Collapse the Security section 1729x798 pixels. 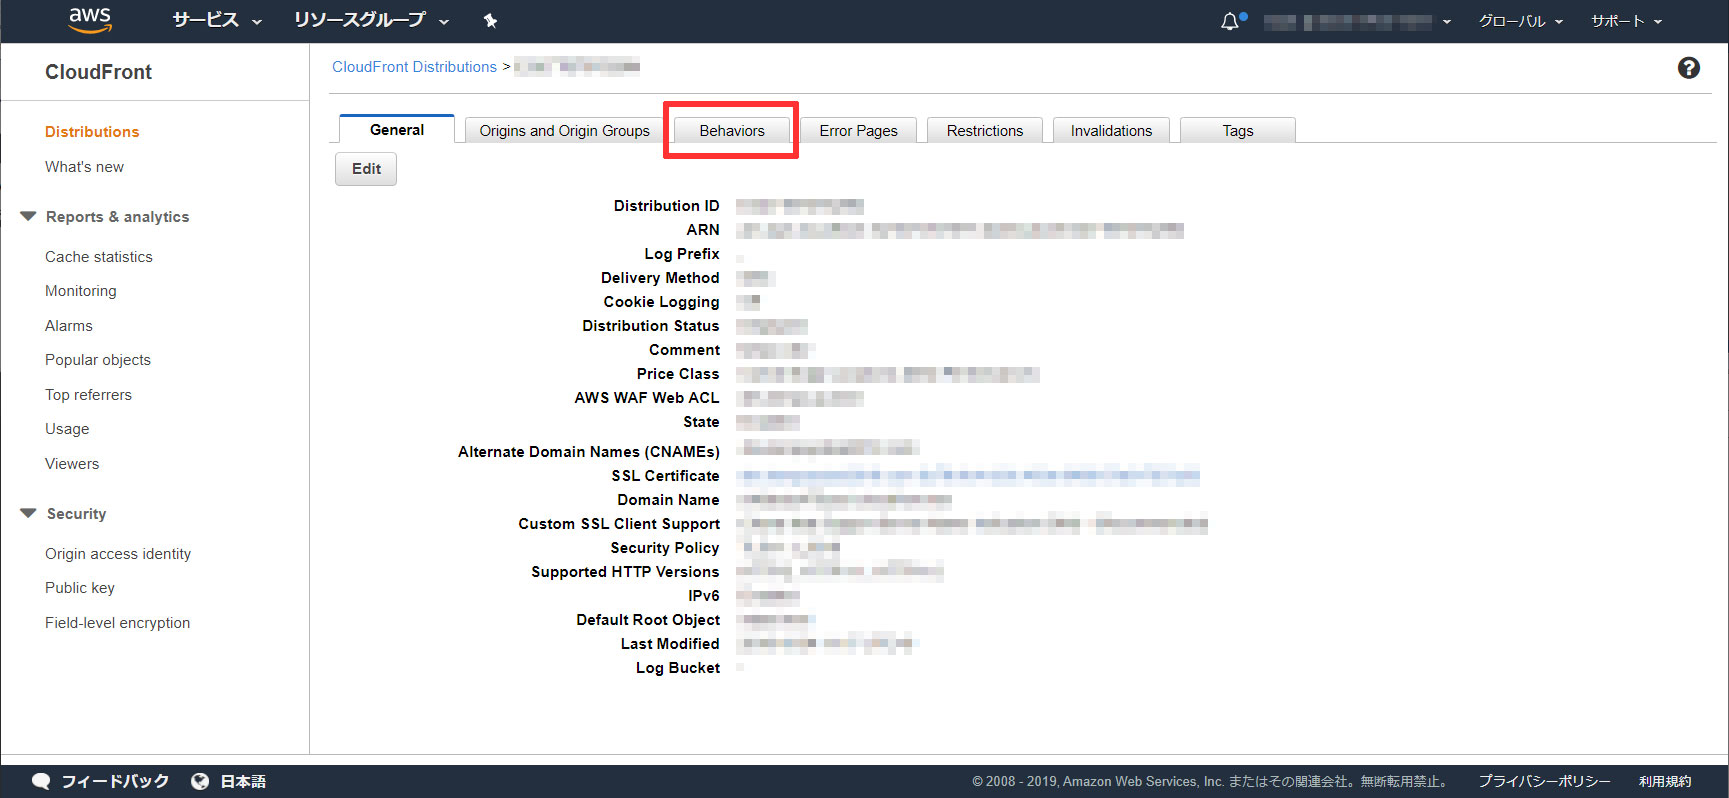coord(28,513)
